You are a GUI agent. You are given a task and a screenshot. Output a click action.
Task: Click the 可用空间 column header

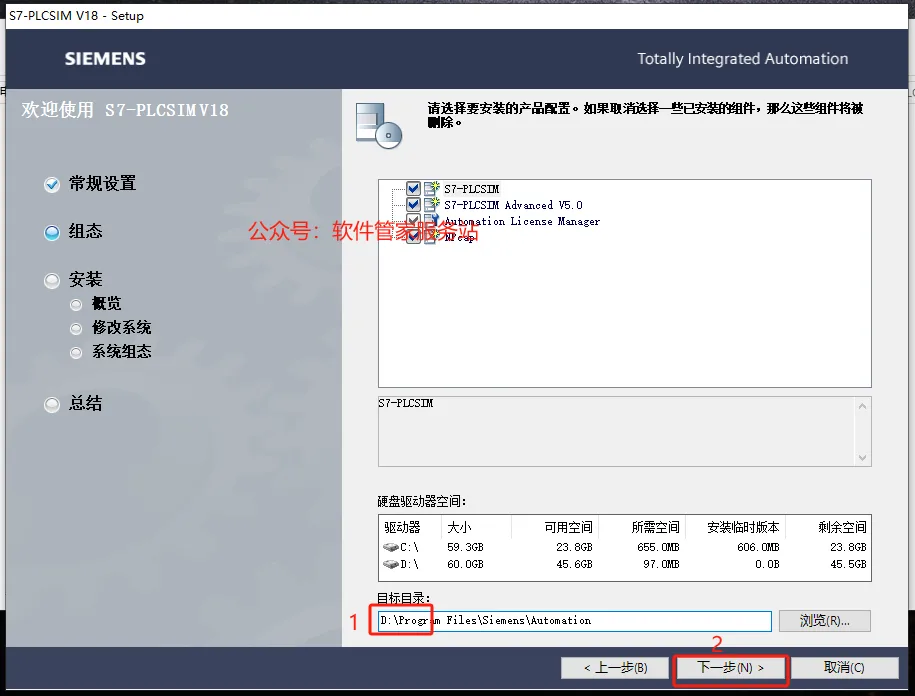click(568, 527)
